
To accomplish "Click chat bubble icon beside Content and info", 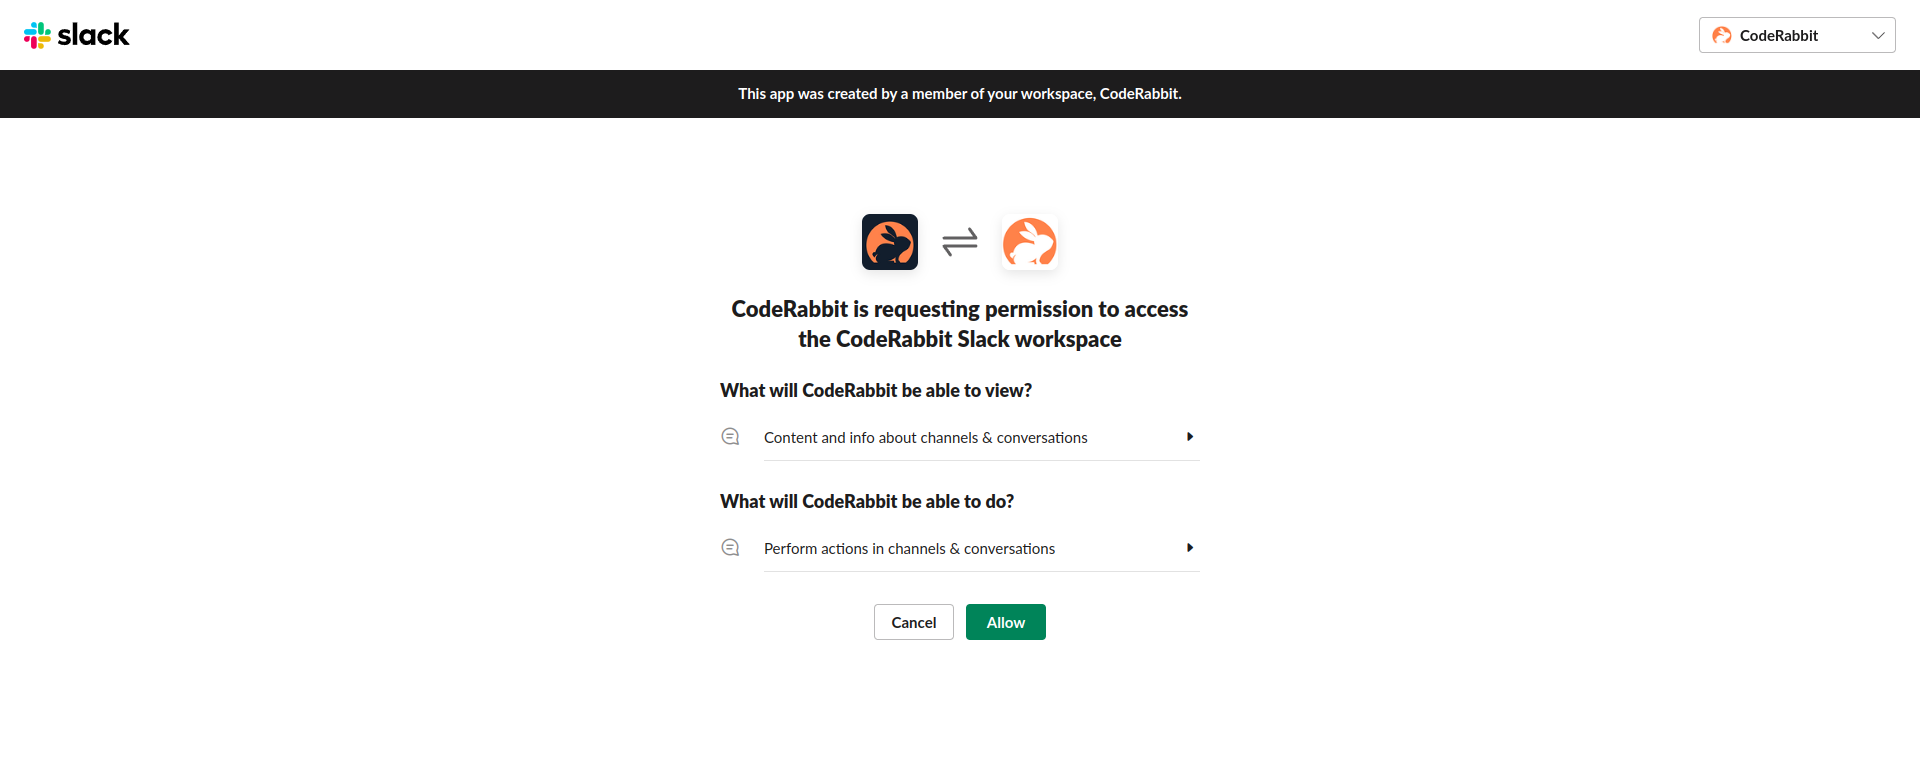I will point(730,437).
